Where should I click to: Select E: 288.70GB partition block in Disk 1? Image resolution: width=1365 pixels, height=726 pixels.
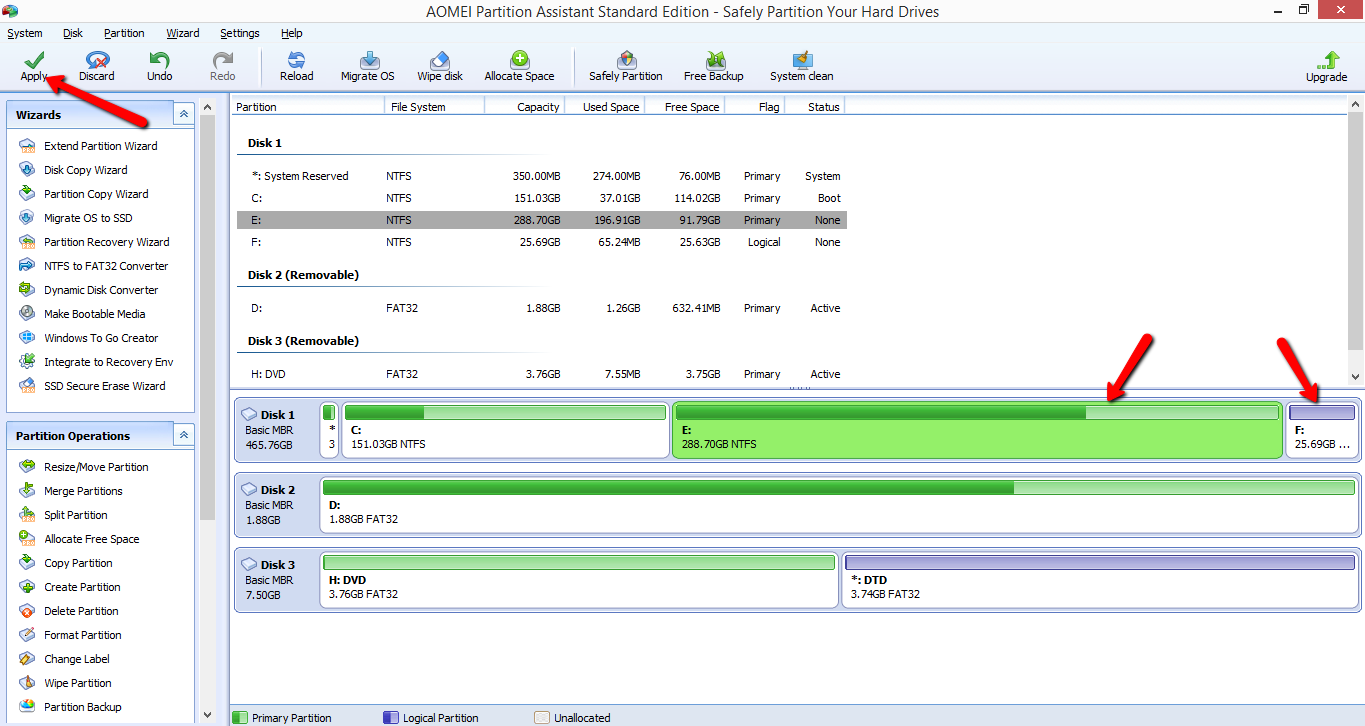click(x=977, y=429)
